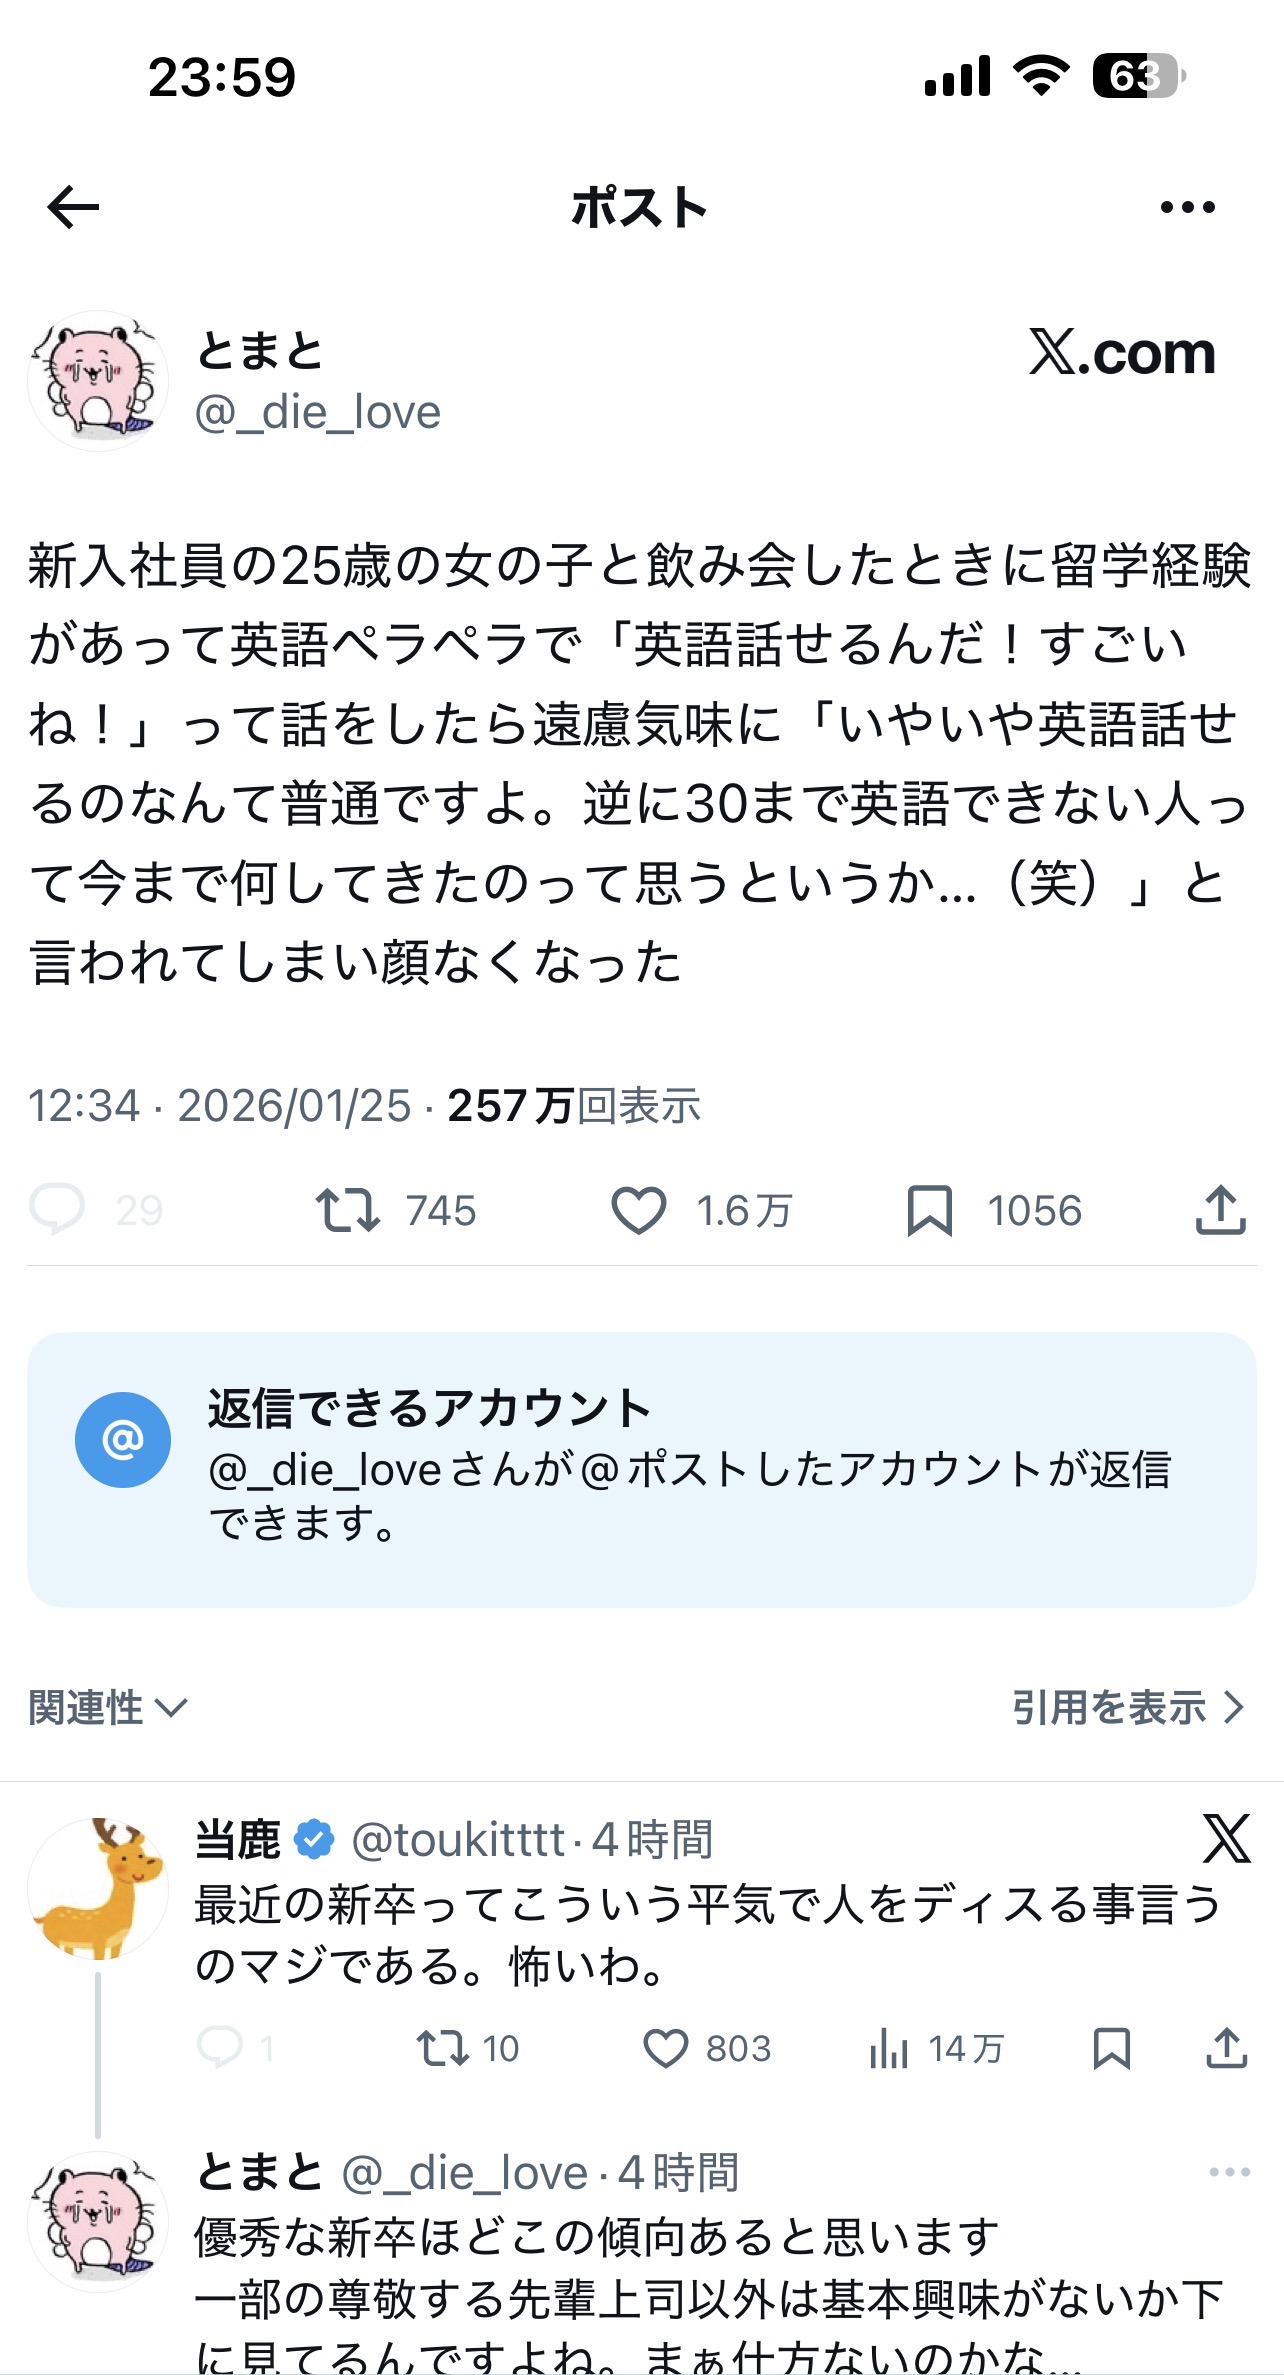Tap the repost icon on main post

347,1210
